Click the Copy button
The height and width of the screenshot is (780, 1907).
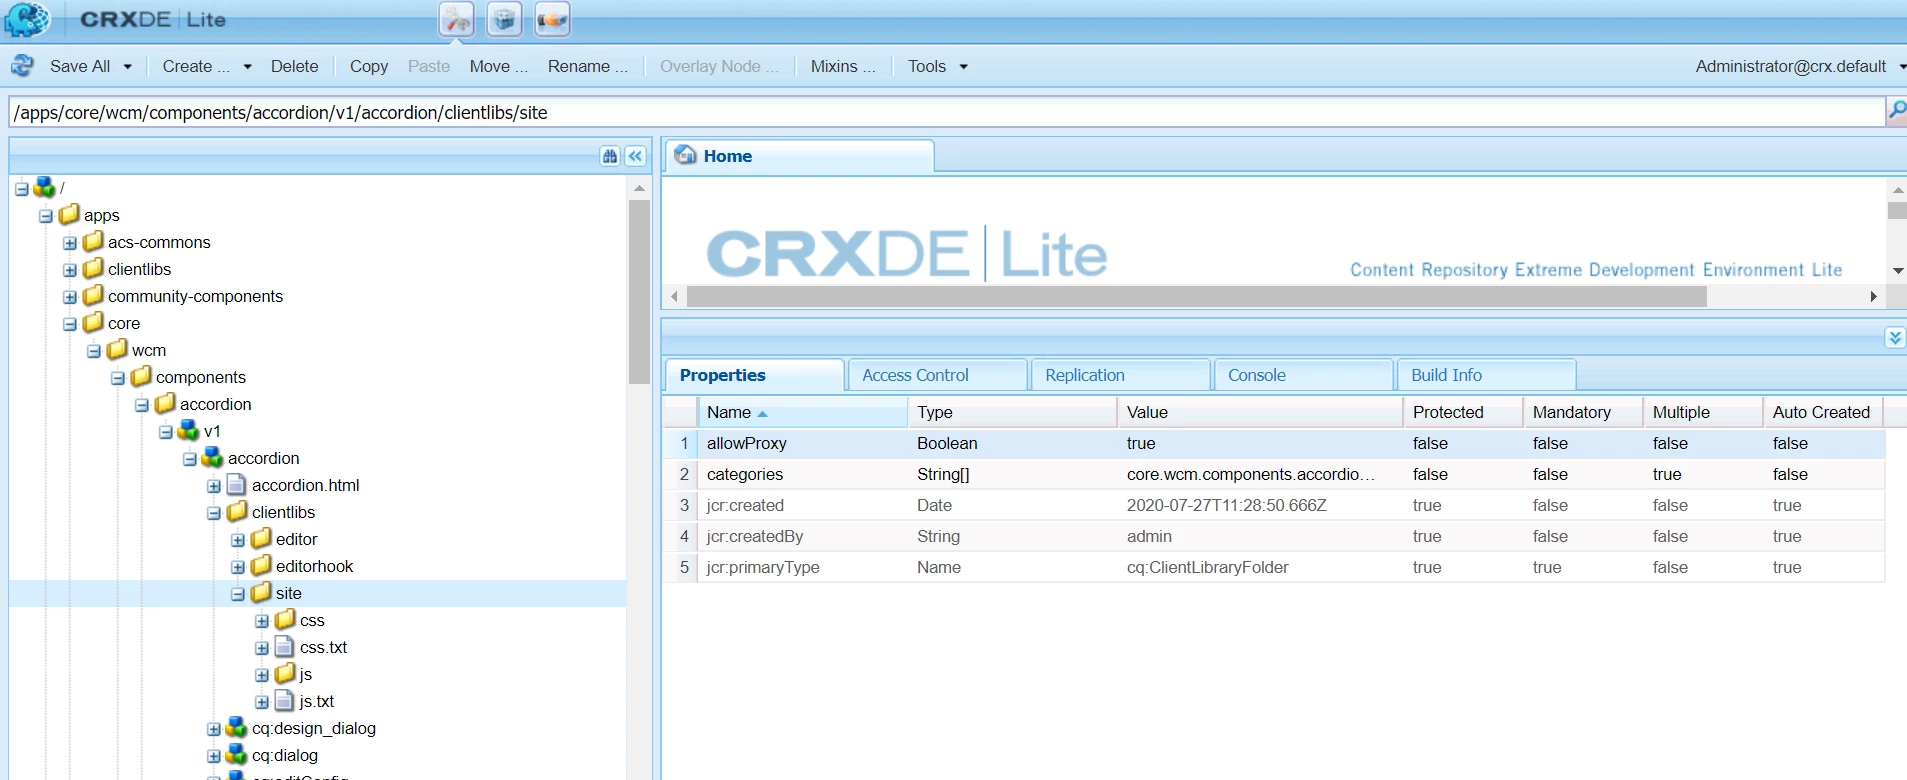pyautogui.click(x=368, y=66)
